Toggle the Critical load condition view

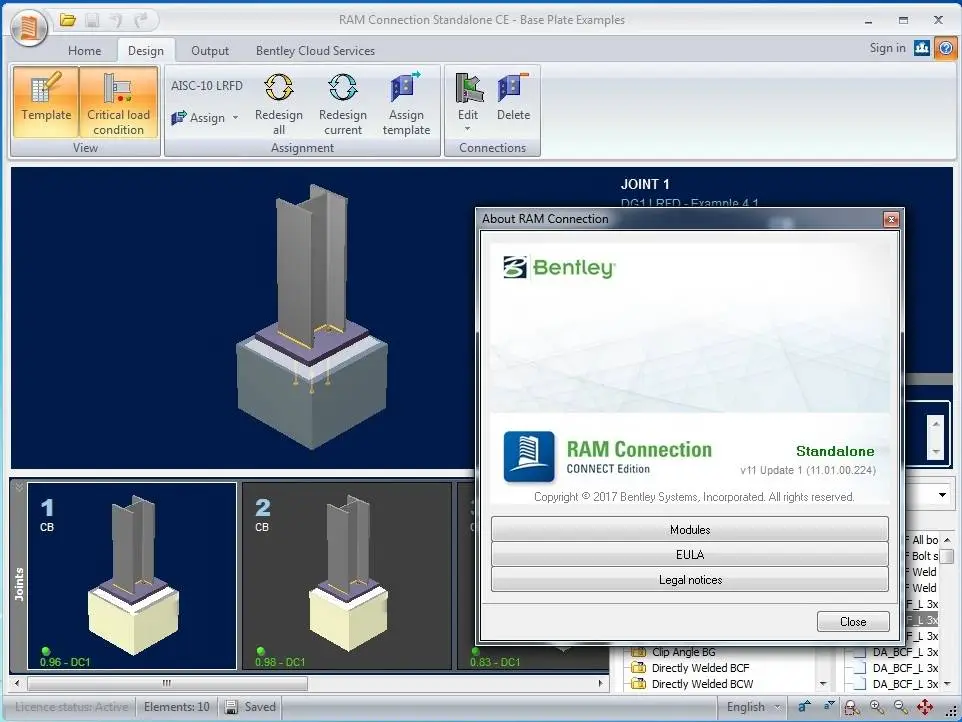(118, 101)
